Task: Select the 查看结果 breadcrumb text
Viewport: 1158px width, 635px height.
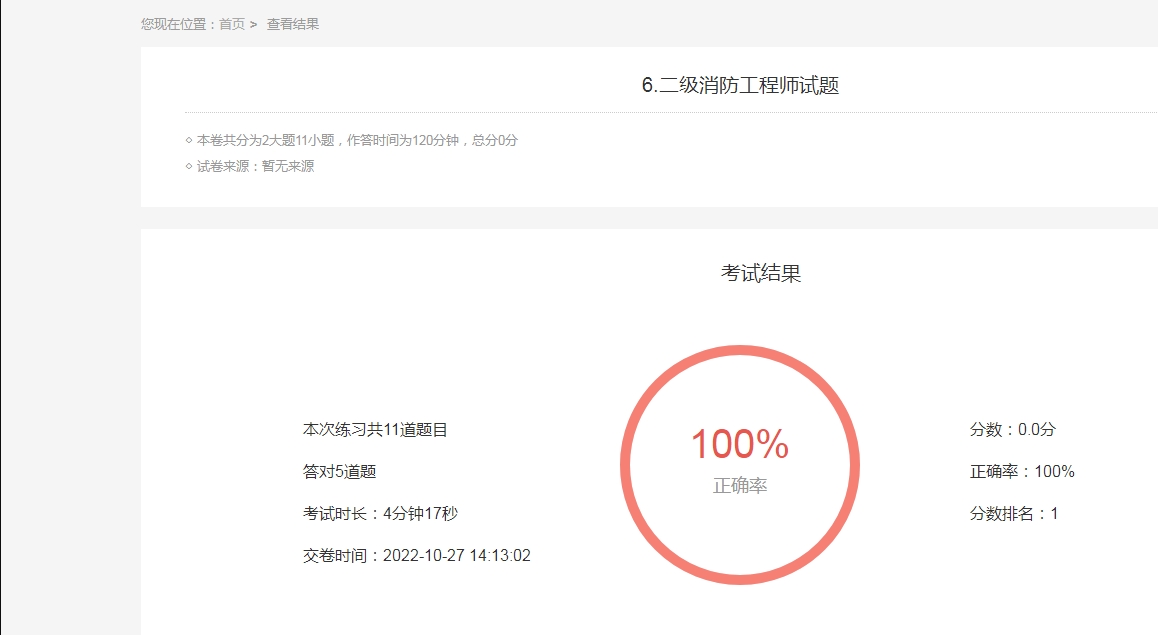Action: [x=293, y=24]
